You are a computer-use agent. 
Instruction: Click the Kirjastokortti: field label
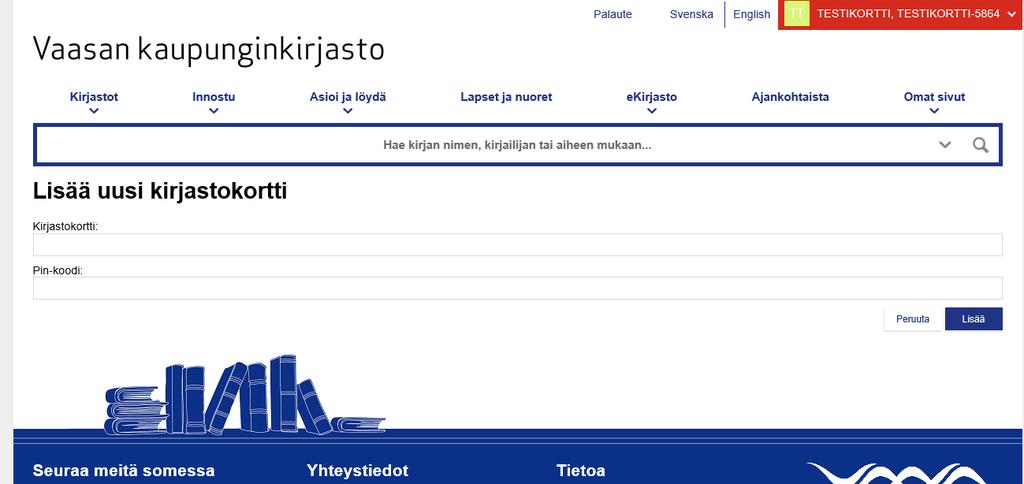(65, 226)
